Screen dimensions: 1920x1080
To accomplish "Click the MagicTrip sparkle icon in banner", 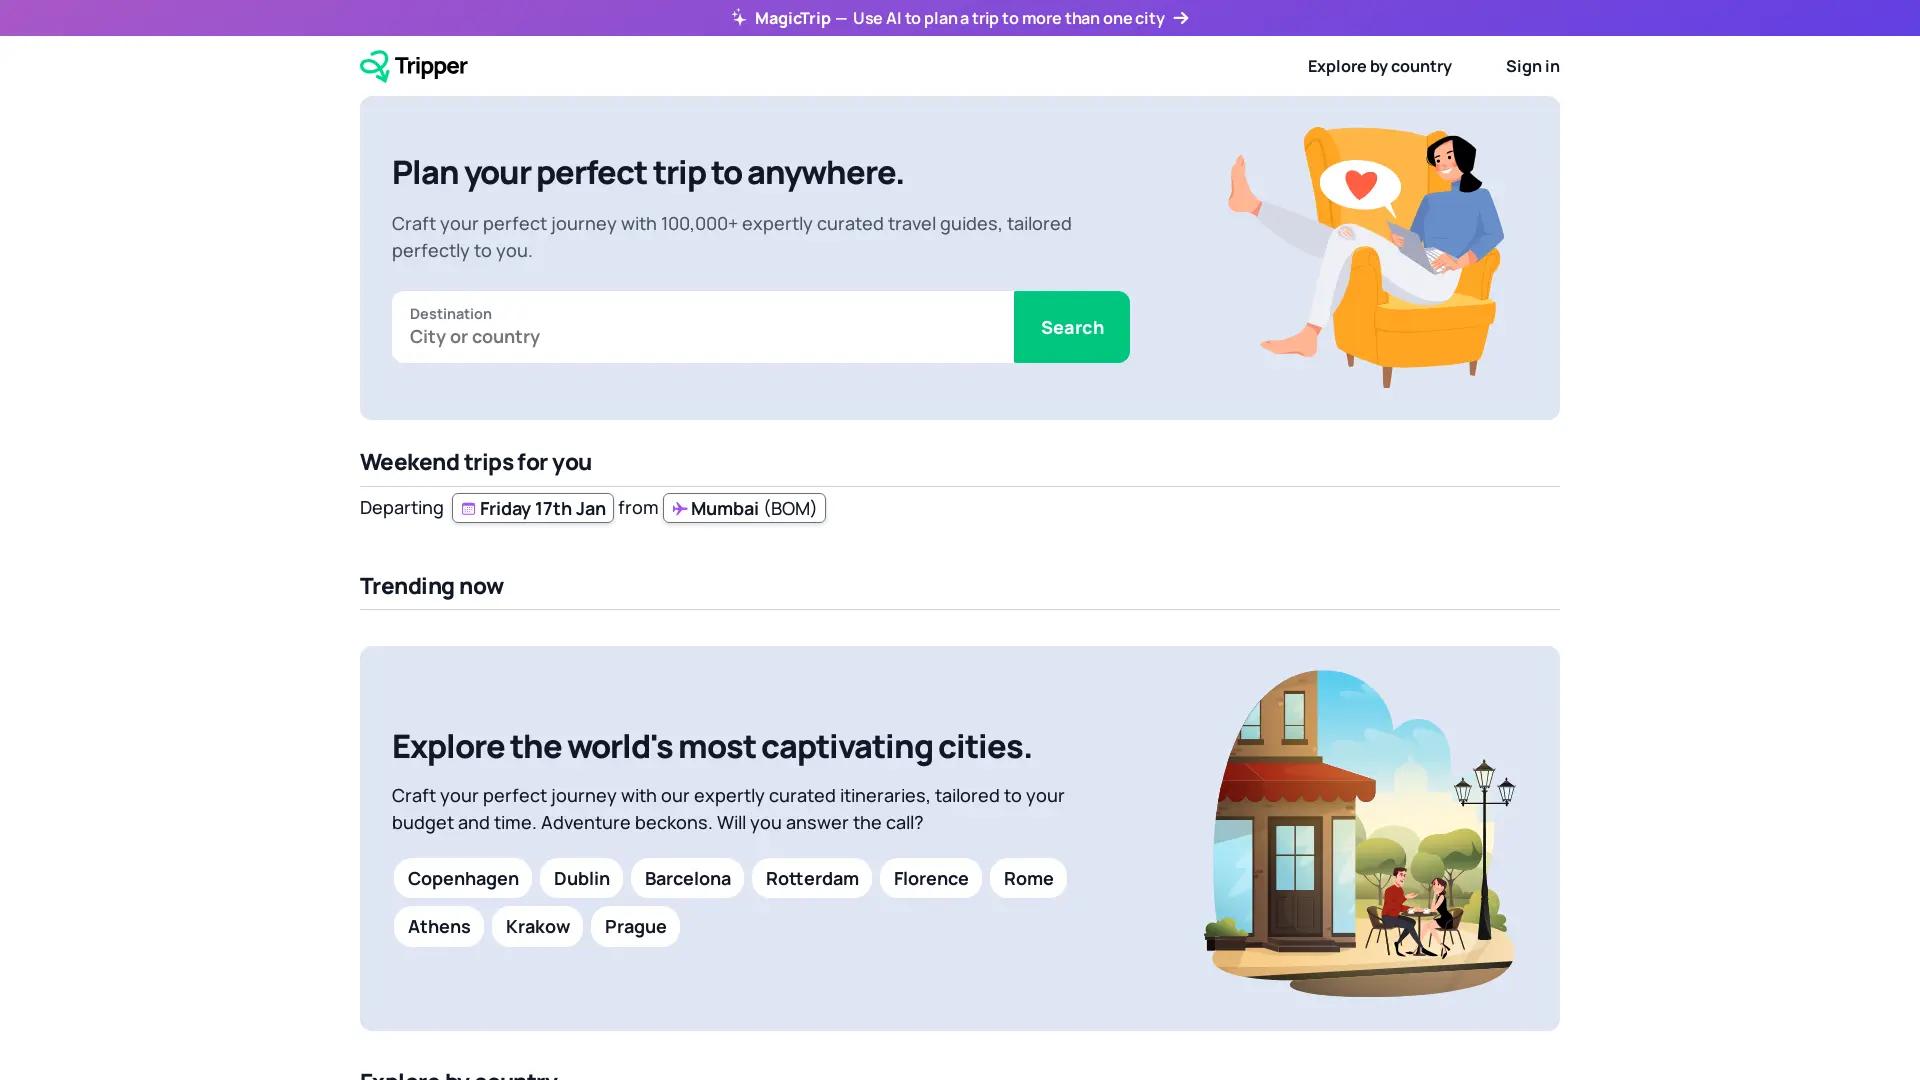I will pos(738,18).
